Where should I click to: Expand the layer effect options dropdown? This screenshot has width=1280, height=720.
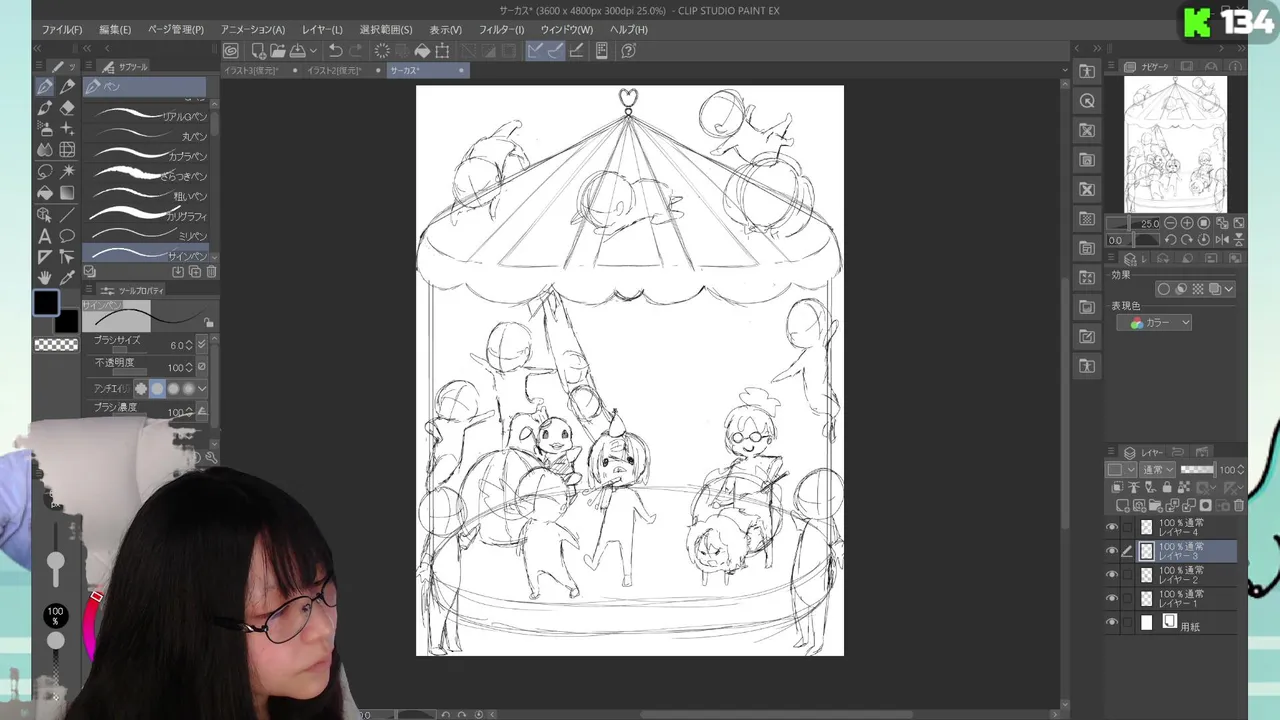[1229, 289]
